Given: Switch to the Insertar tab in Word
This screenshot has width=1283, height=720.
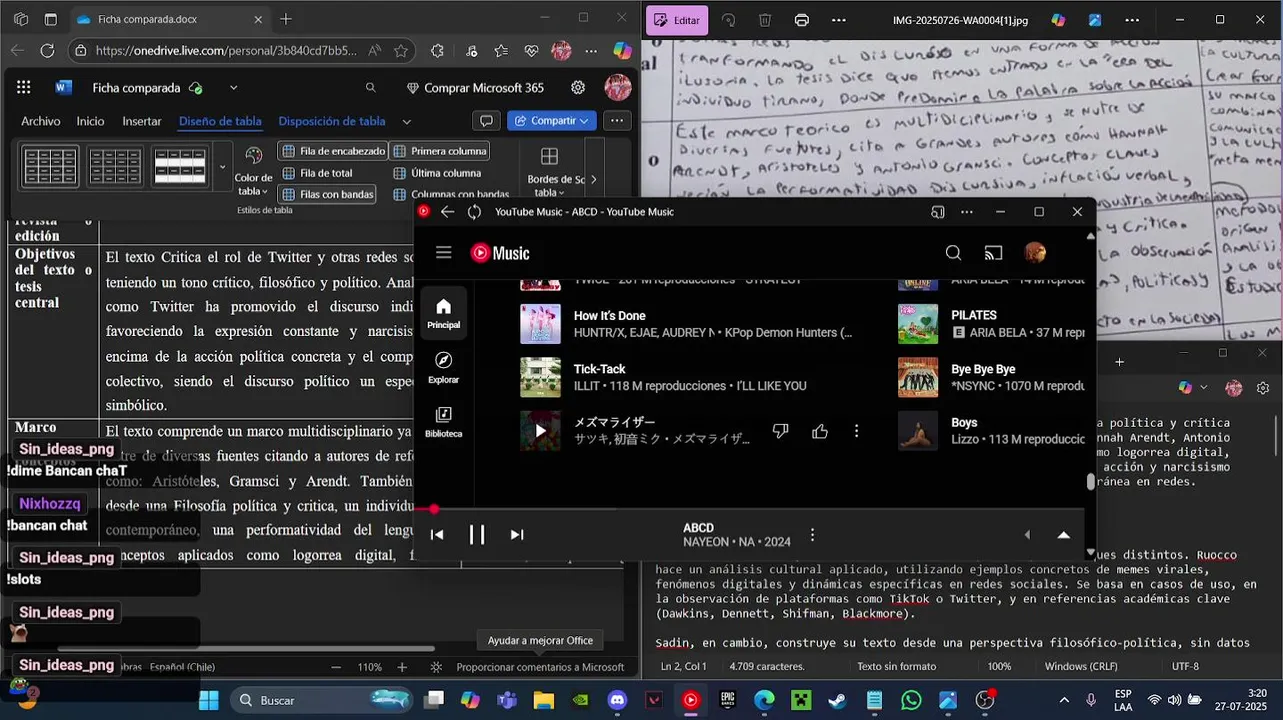Looking at the screenshot, I should pos(142,121).
